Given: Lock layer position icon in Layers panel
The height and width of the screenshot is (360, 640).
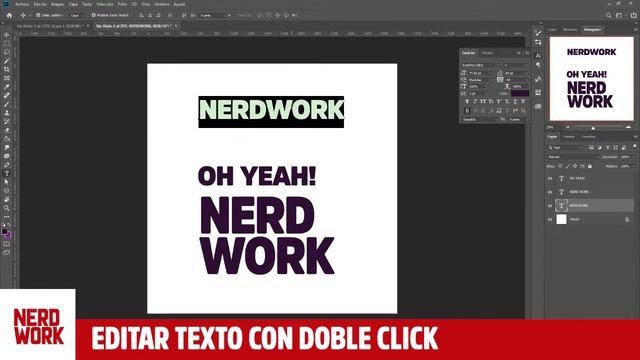Looking at the screenshot, I should (x=575, y=166).
